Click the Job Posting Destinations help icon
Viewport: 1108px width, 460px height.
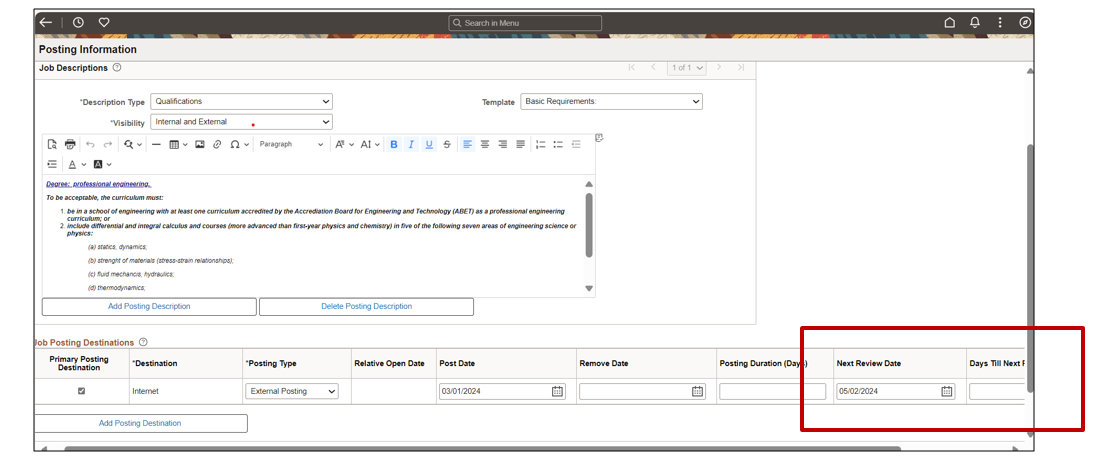pos(143,342)
